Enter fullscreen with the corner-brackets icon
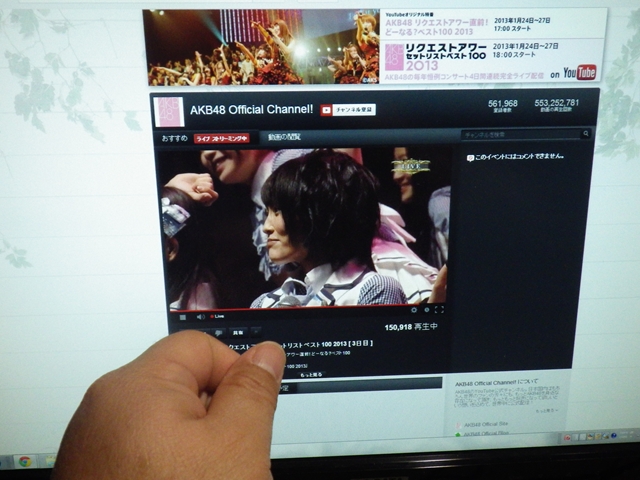Screen dimensions: 640x480 [439, 310]
